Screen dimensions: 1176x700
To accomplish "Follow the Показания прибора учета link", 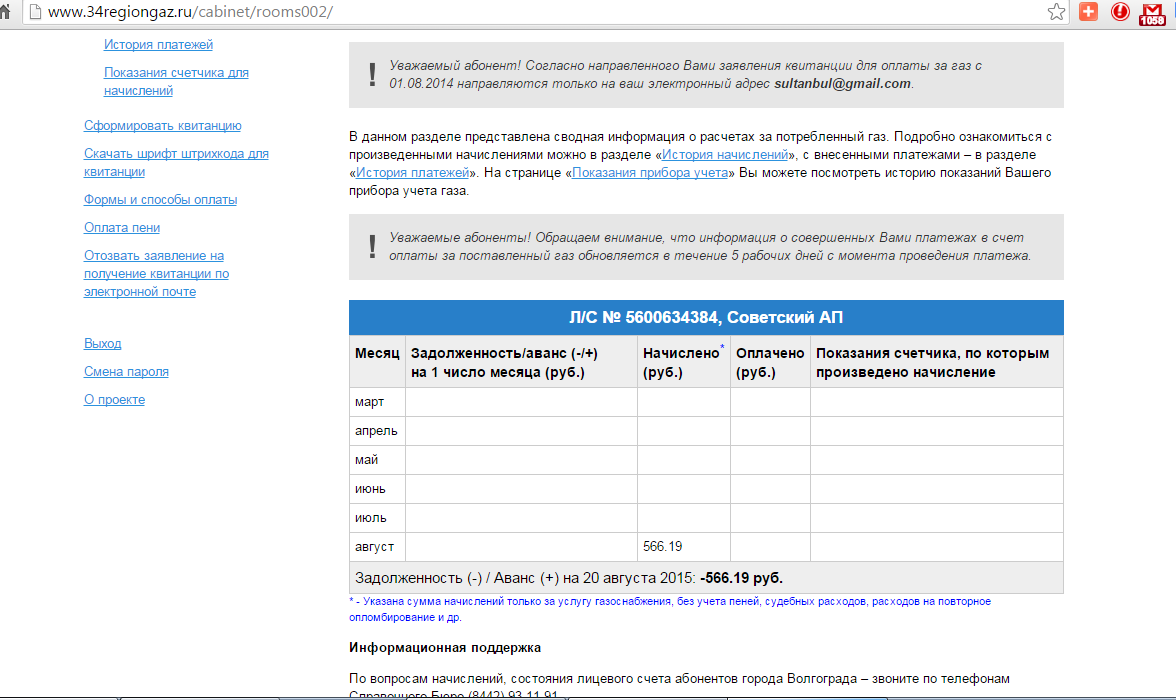I will pyautogui.click(x=650, y=173).
